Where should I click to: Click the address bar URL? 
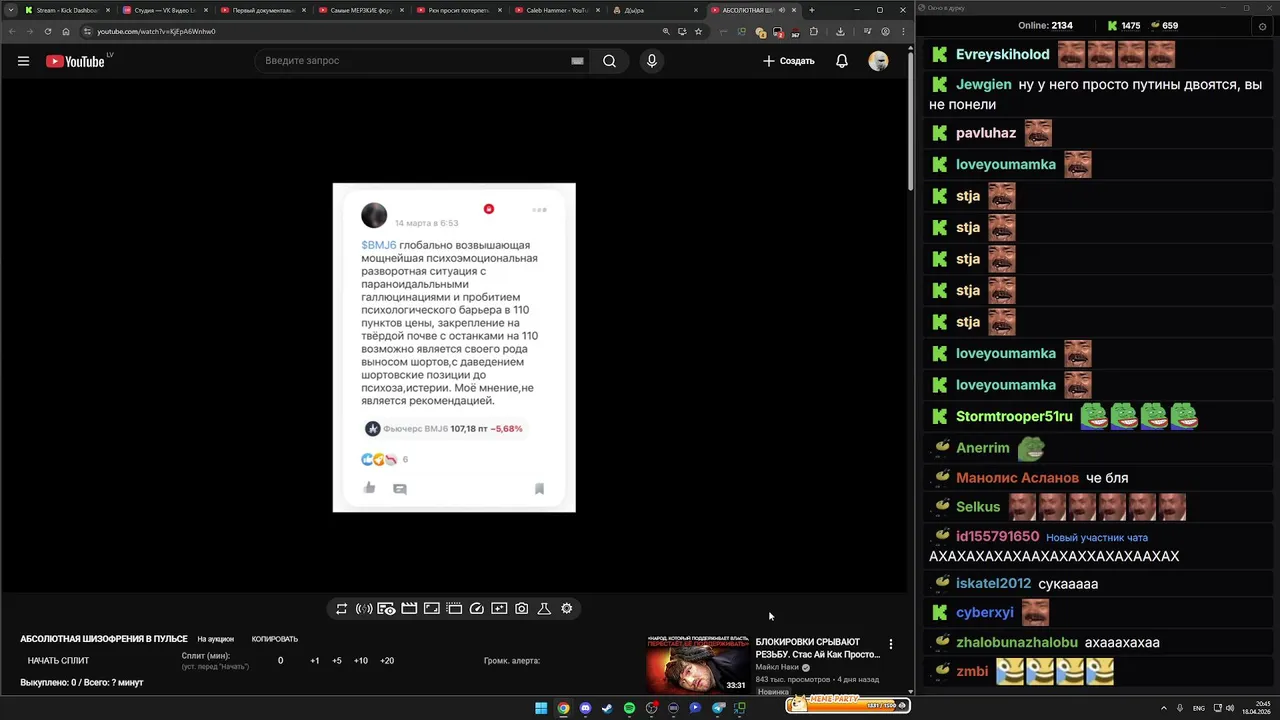(x=156, y=31)
